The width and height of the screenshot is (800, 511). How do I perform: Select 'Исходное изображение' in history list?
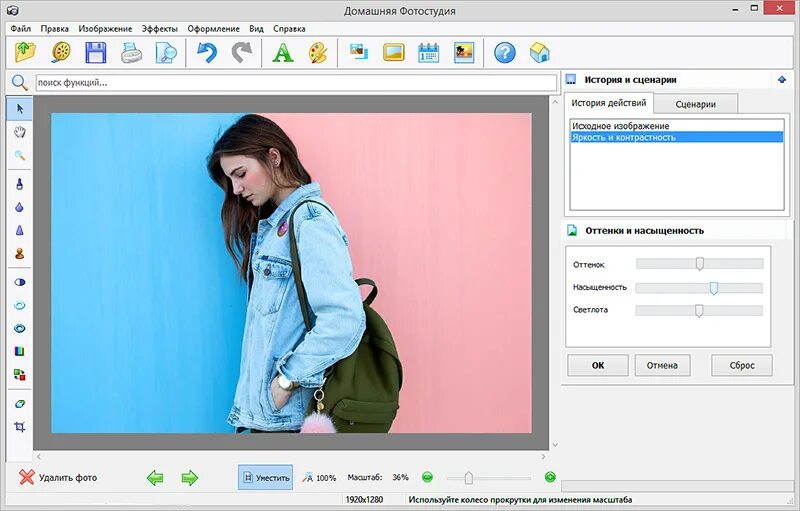click(620, 126)
